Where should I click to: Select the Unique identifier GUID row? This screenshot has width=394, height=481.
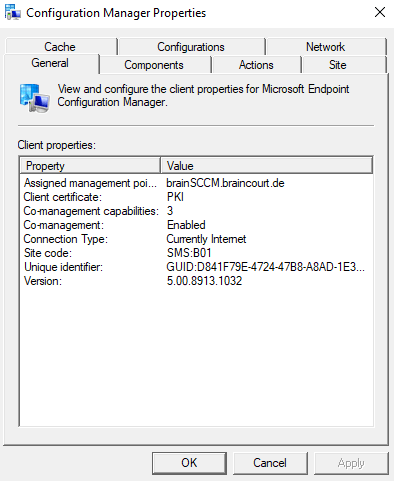click(x=196, y=267)
